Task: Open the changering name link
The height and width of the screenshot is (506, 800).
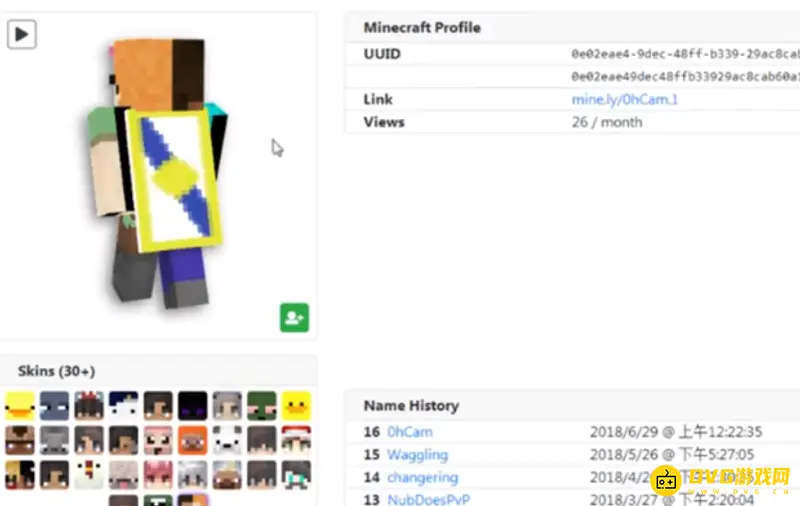Action: (x=422, y=478)
